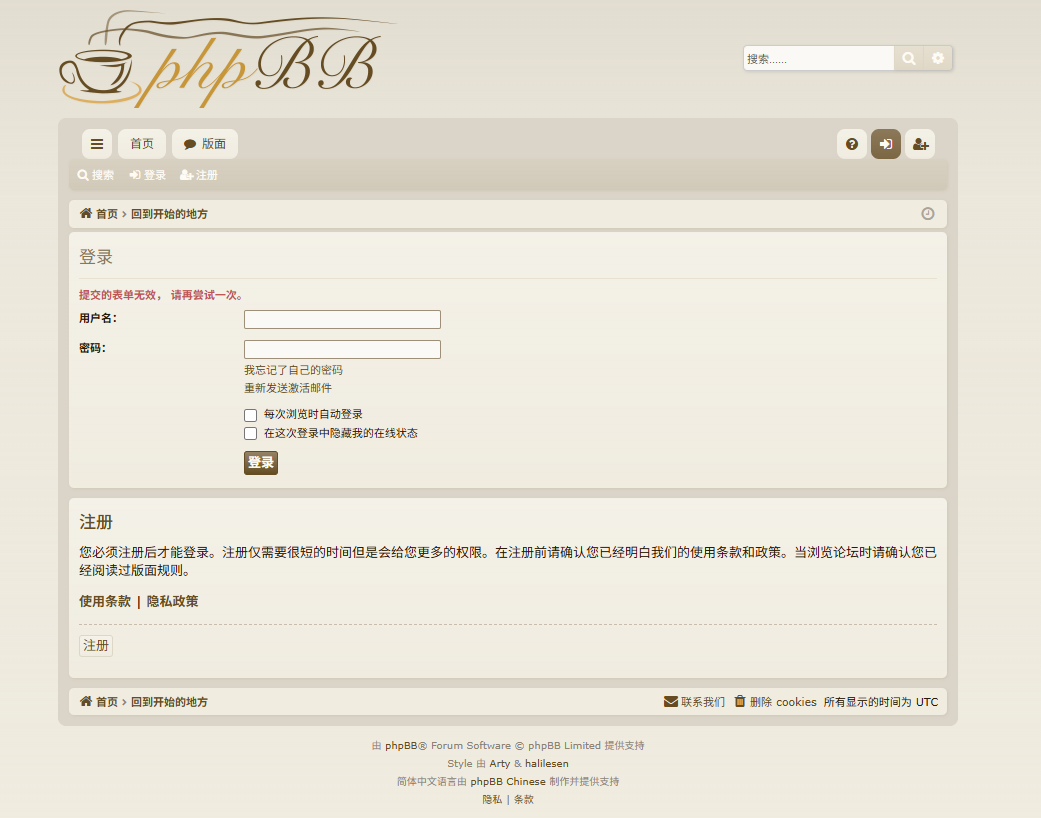
Task: Click the clock icon in breadcrumb bar
Action: click(927, 214)
